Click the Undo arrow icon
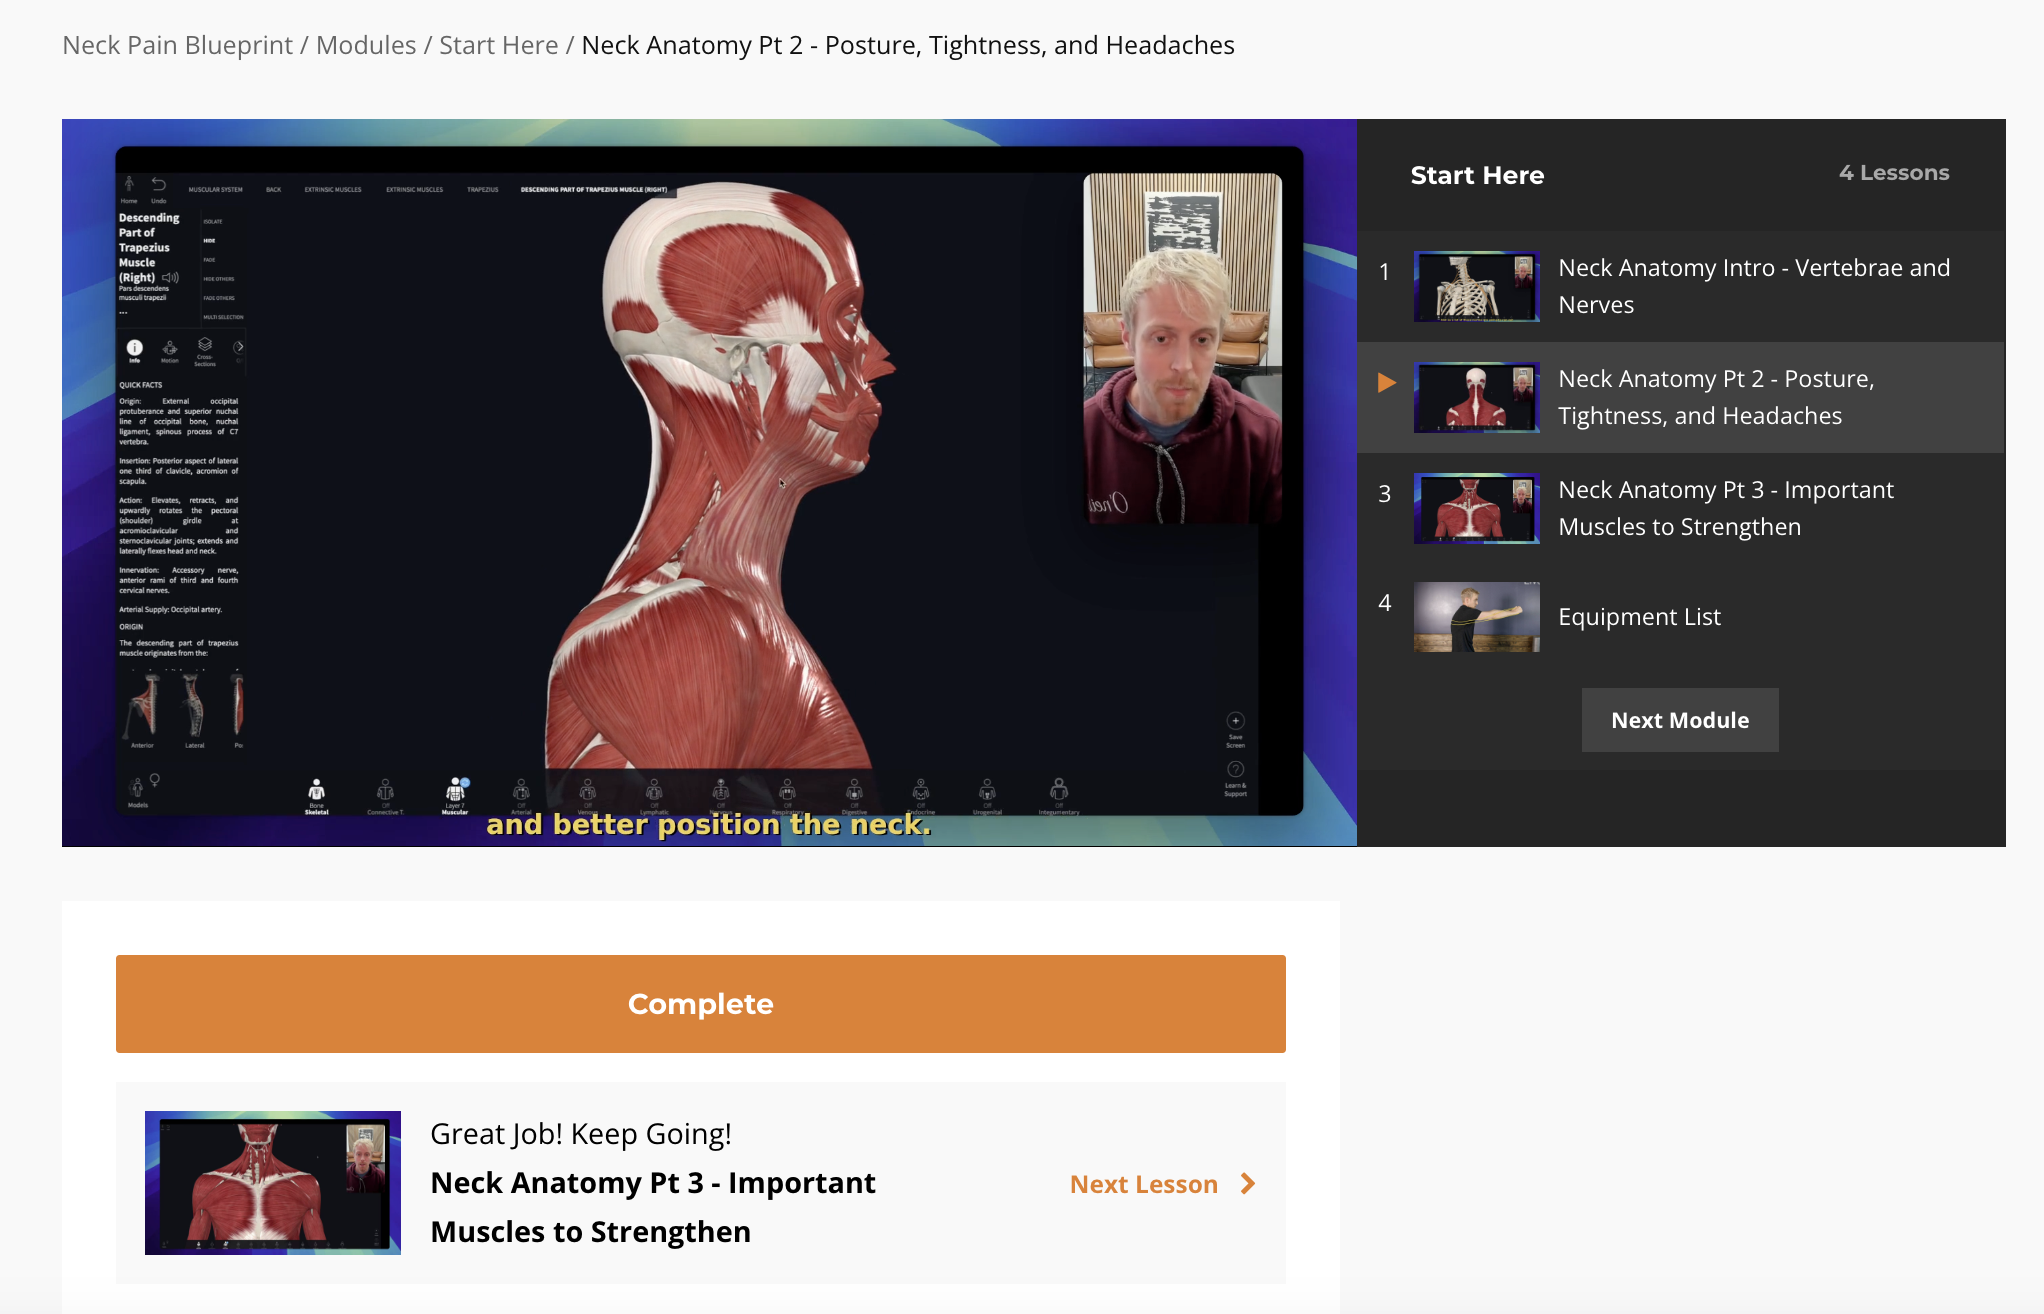Screen dimensions: 2044x1314 coord(159,185)
